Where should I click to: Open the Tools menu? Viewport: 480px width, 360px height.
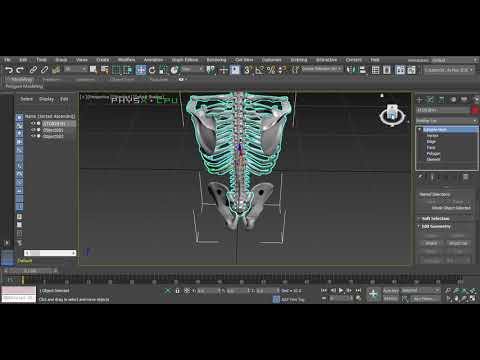click(41, 60)
